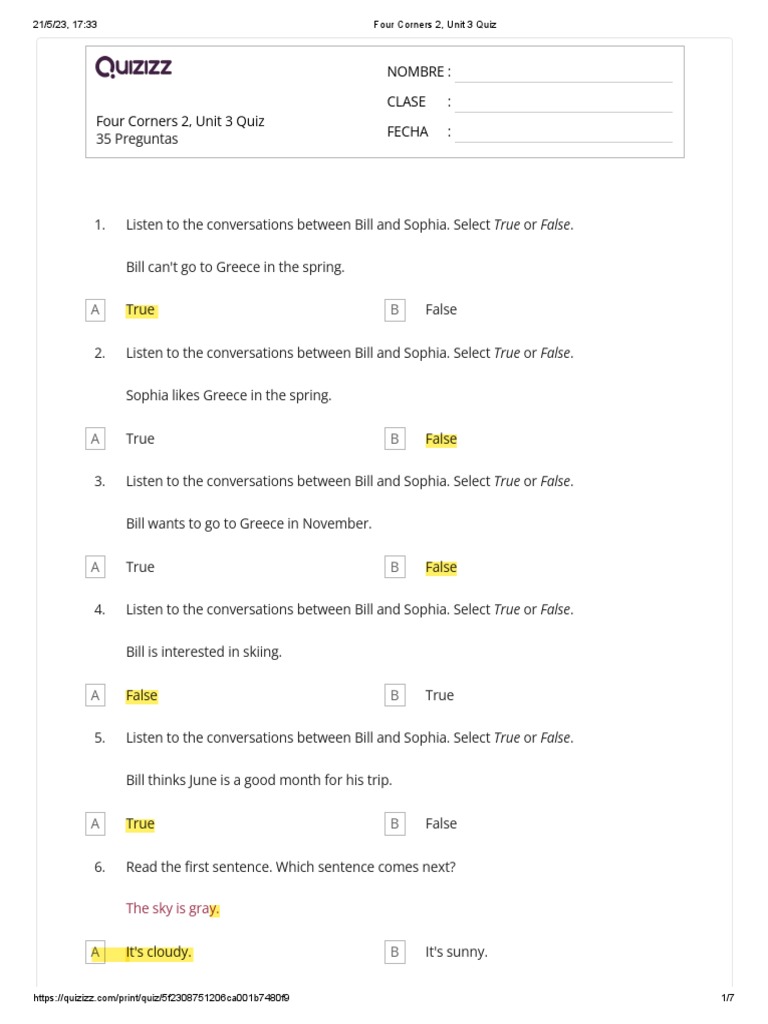This screenshot has height=1024, width=768.
Task: Tick the B box beside question 4's True
Action: [x=395, y=695]
